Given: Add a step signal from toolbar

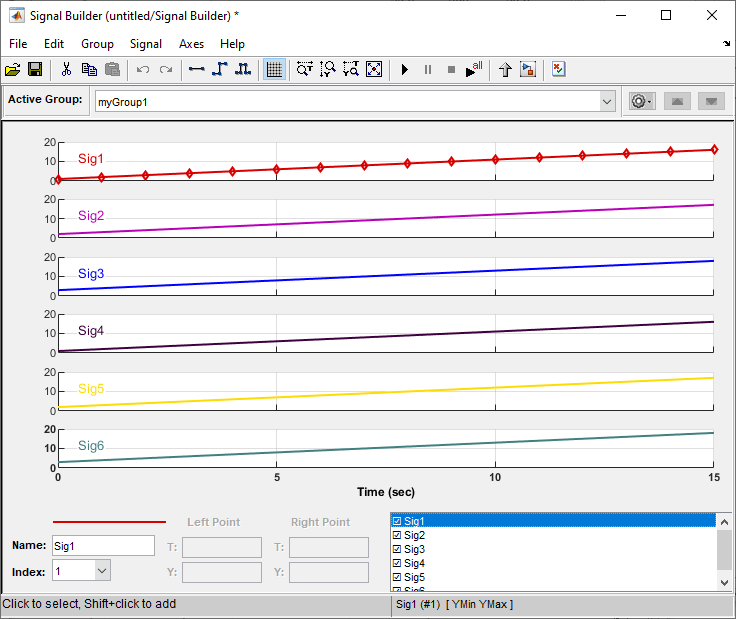Looking at the screenshot, I should pyautogui.click(x=219, y=70).
